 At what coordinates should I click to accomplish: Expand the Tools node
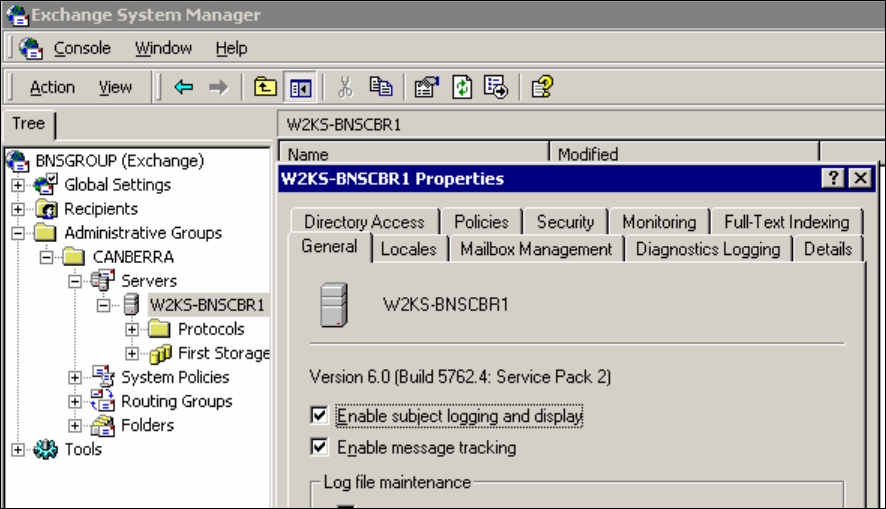coord(18,450)
